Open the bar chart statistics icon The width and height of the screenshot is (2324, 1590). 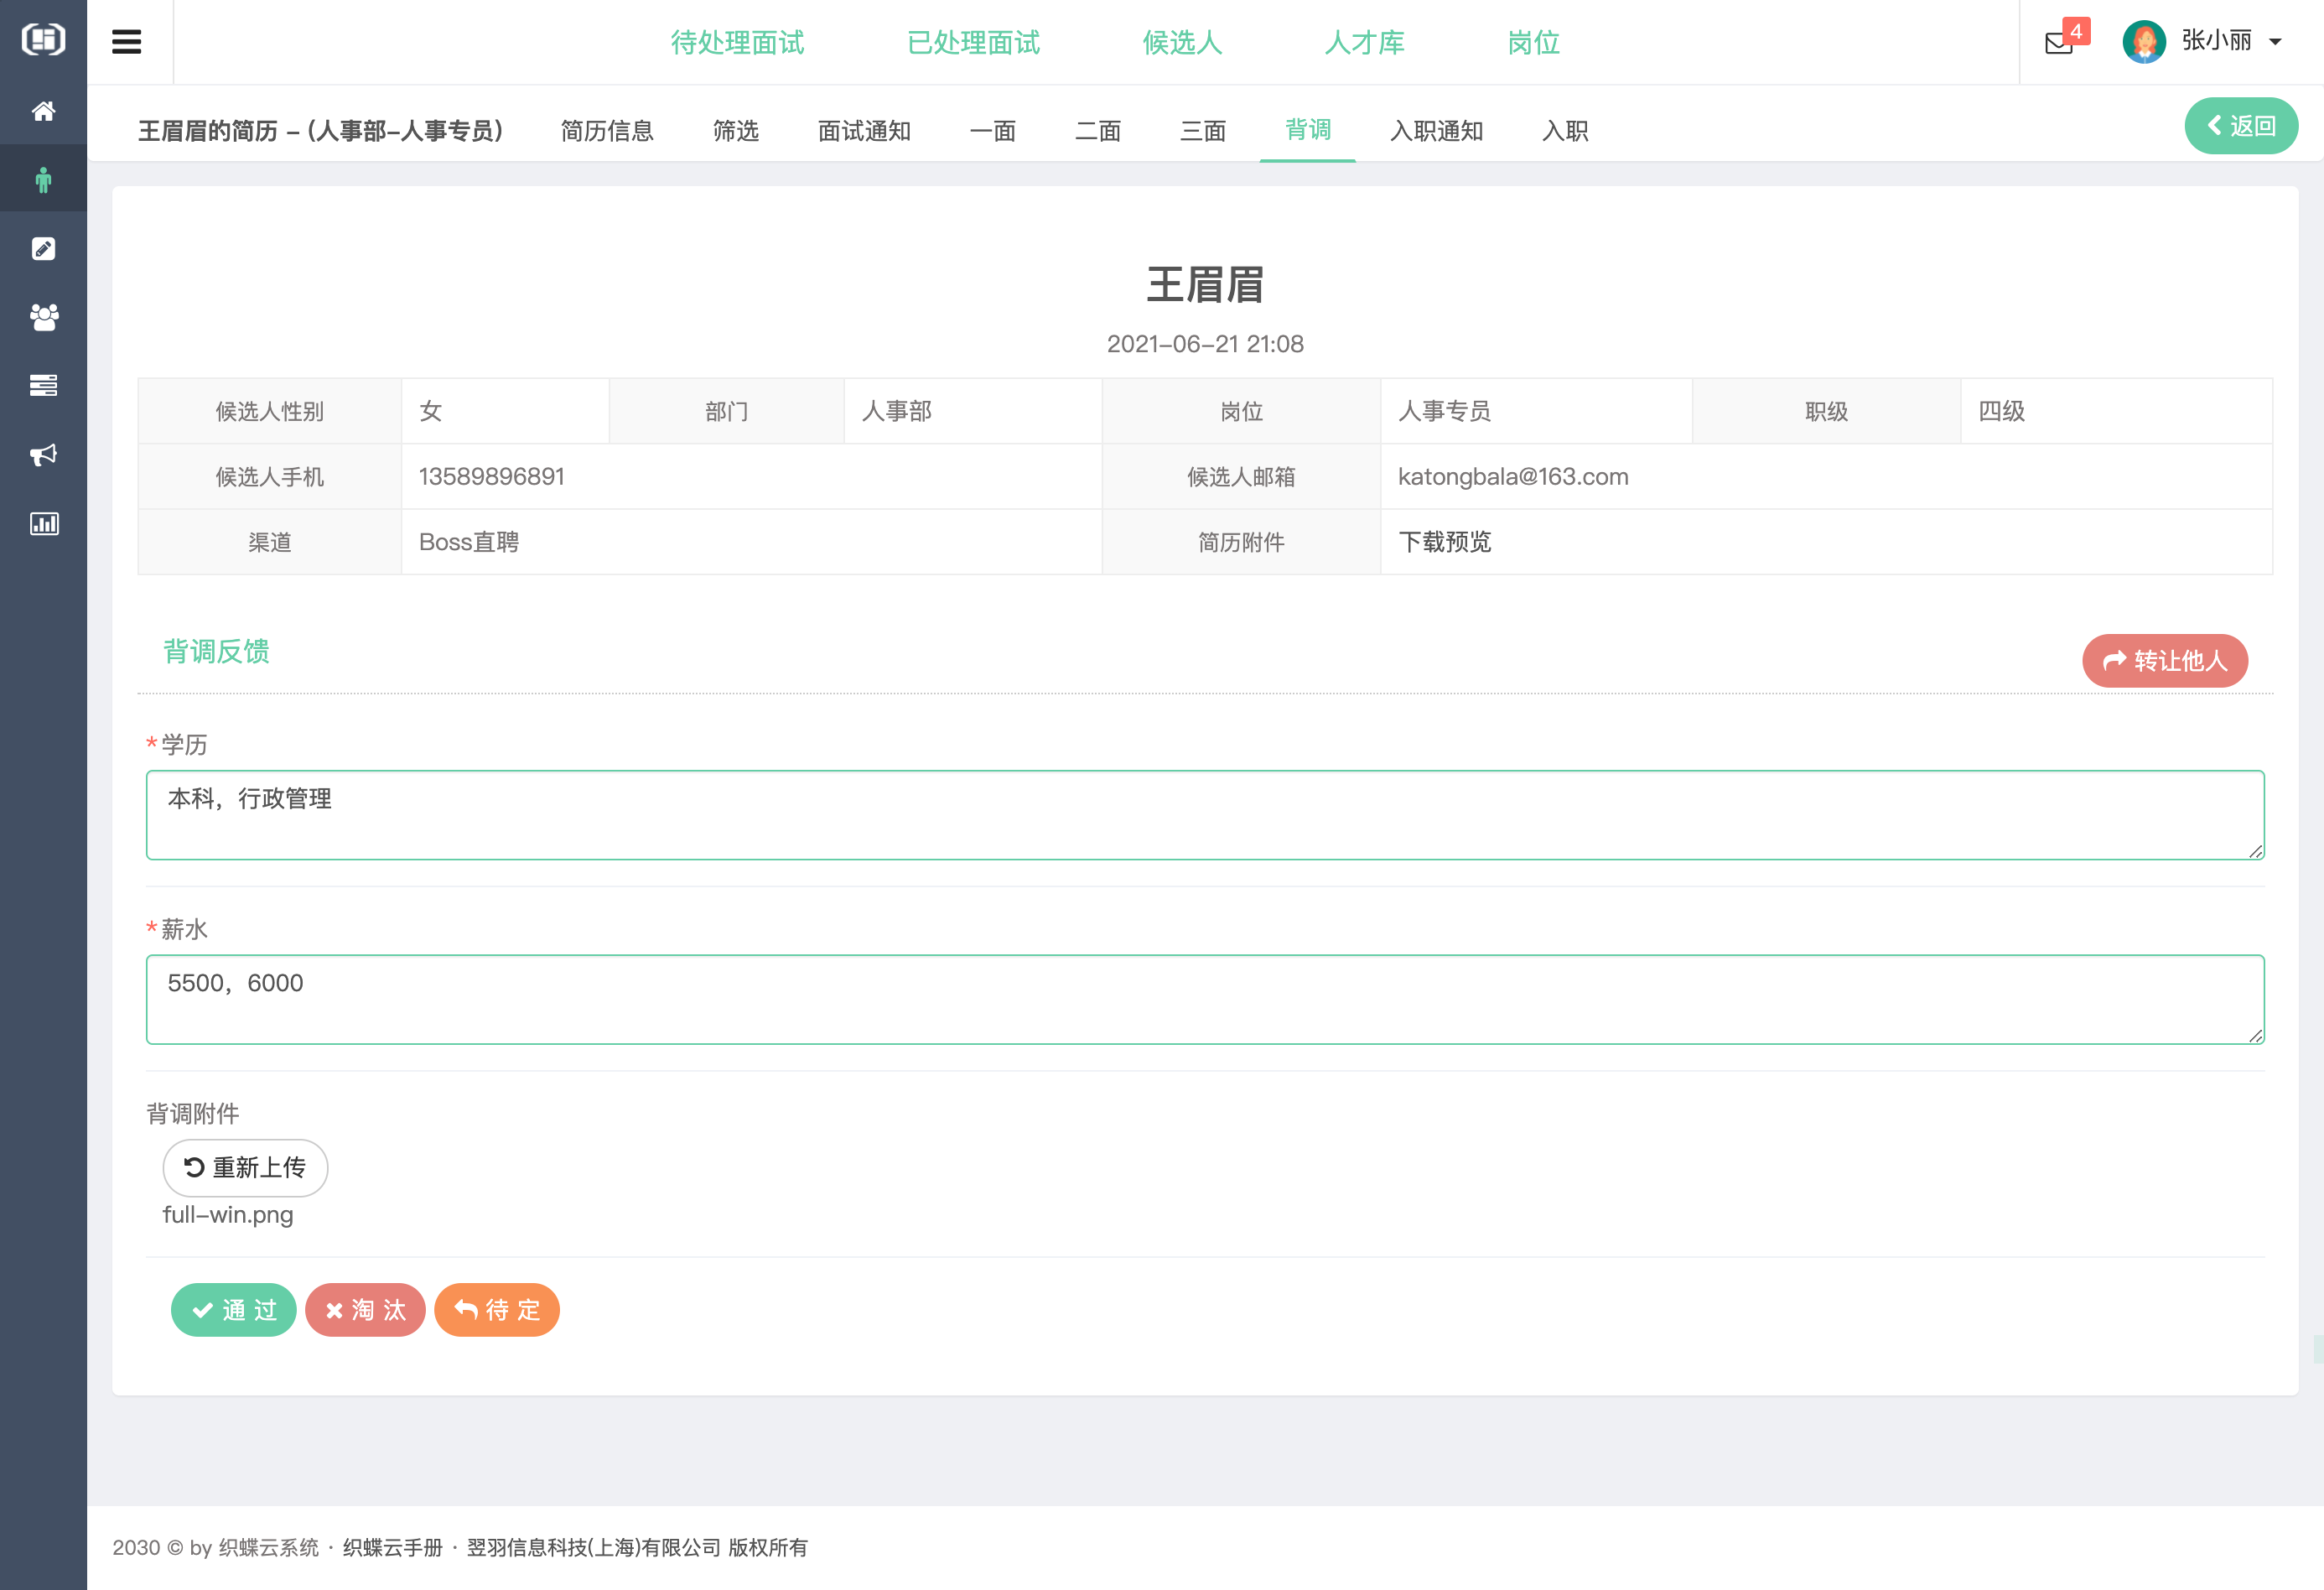click(43, 523)
